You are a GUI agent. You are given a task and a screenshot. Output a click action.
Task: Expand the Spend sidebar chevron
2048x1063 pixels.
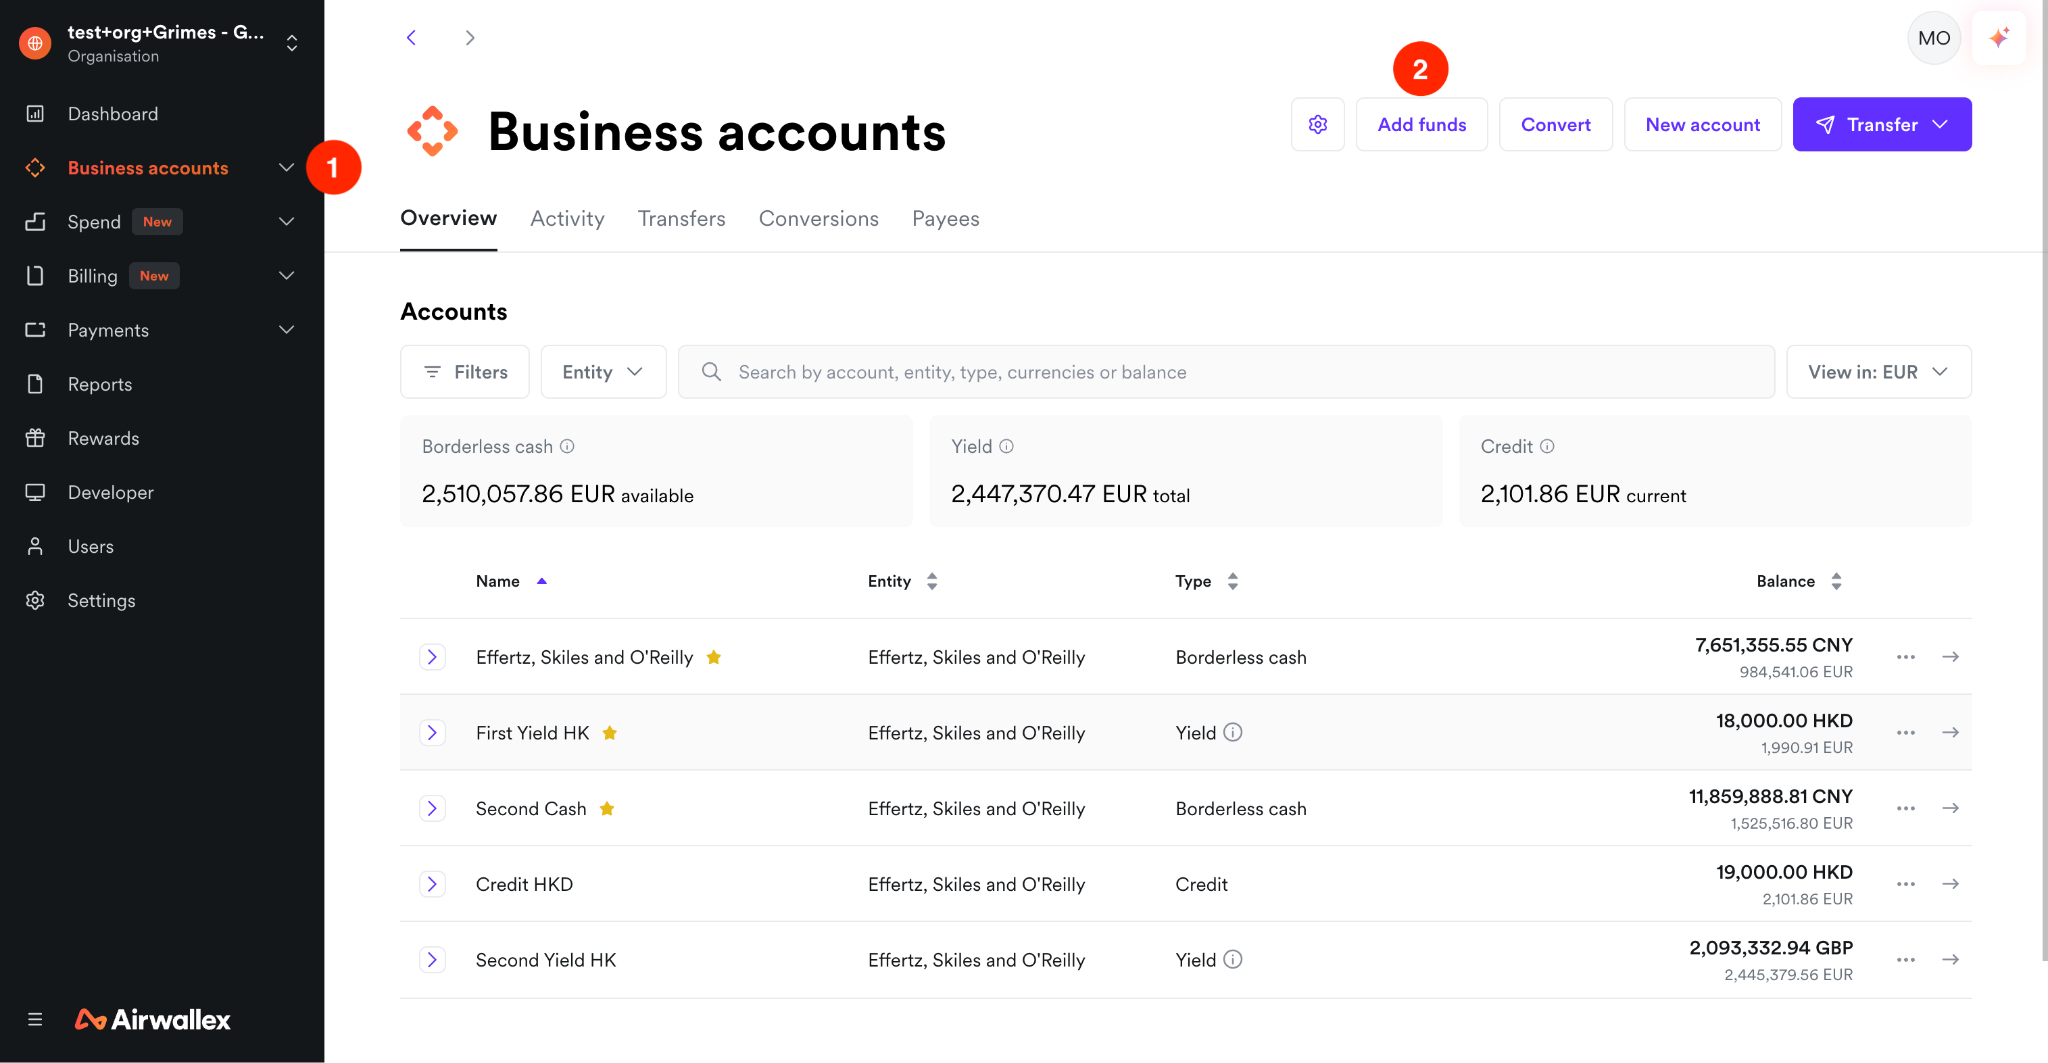(286, 222)
